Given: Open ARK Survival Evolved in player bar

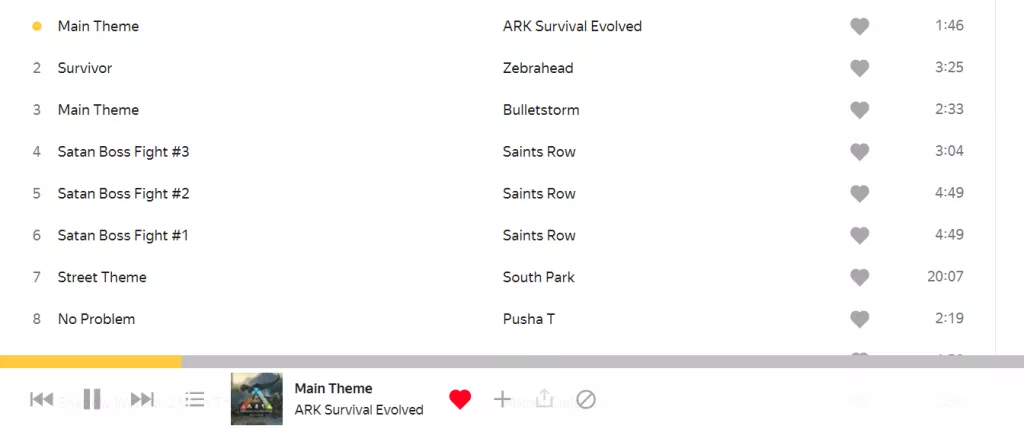Looking at the screenshot, I should point(359,410).
